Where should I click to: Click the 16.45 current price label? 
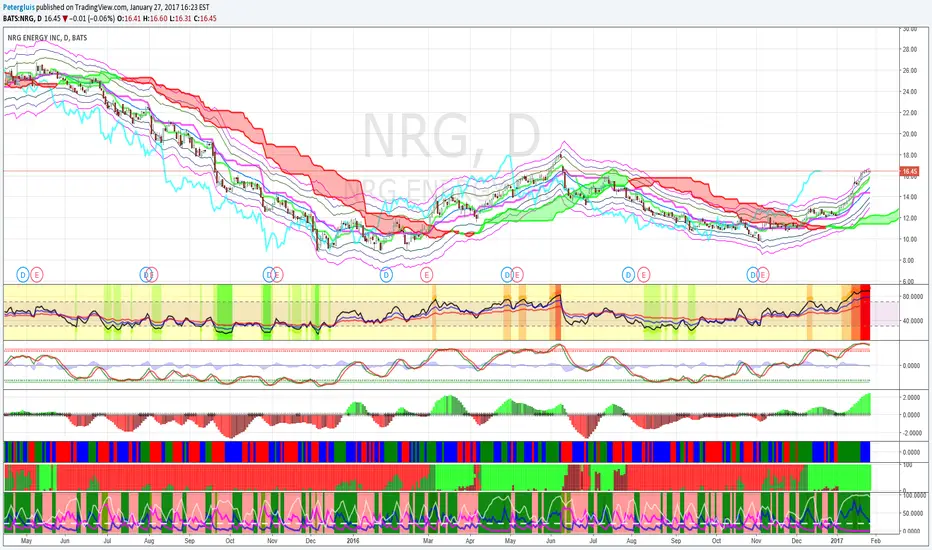point(910,172)
